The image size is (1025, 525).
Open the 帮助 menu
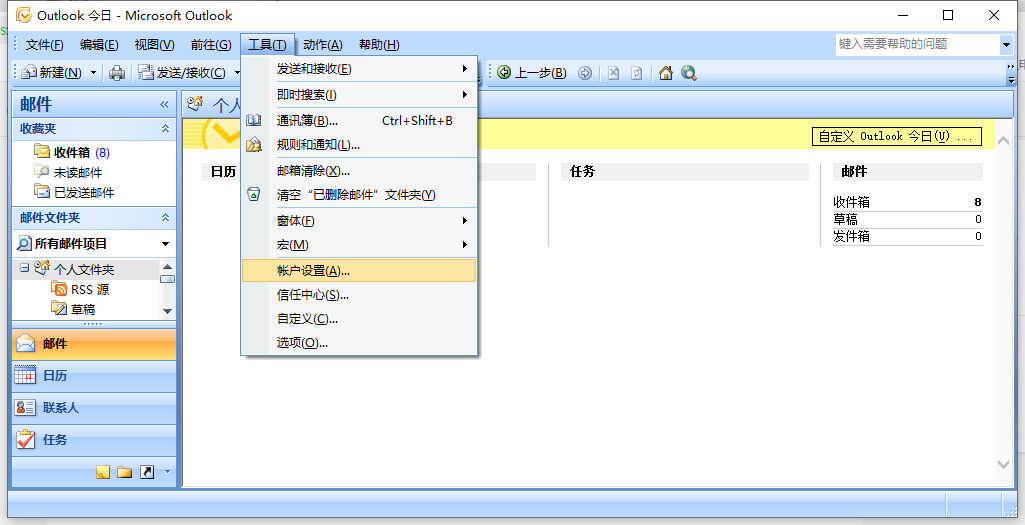point(379,44)
